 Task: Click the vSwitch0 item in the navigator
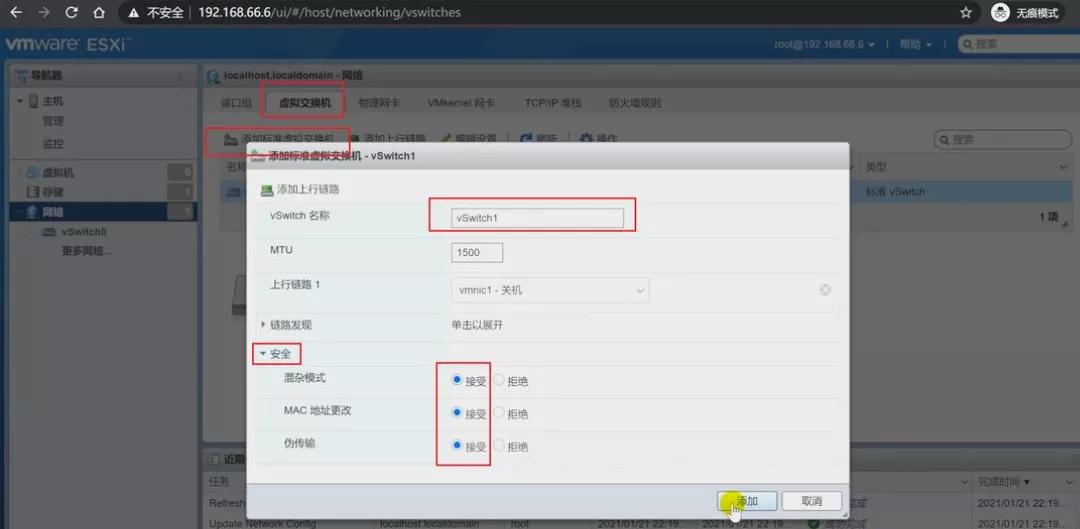(84, 232)
